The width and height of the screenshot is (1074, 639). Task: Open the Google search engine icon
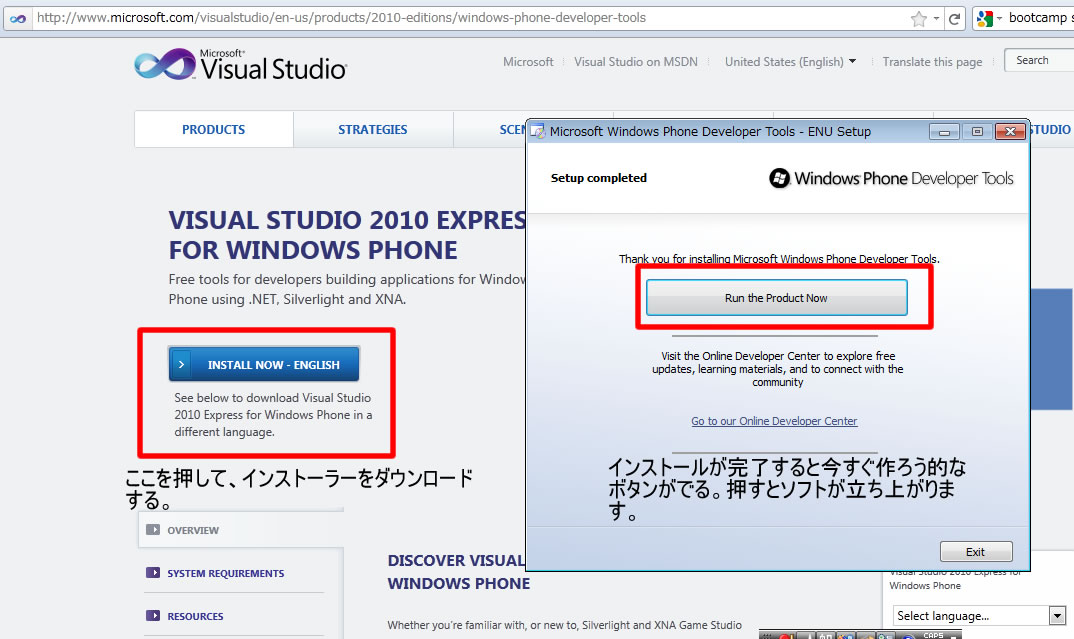pos(984,18)
